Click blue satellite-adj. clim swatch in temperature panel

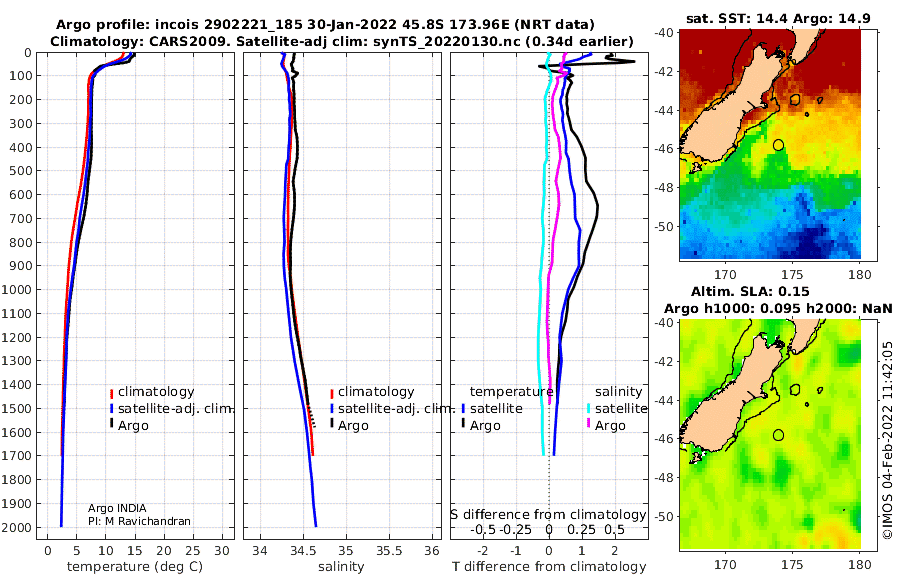111,409
